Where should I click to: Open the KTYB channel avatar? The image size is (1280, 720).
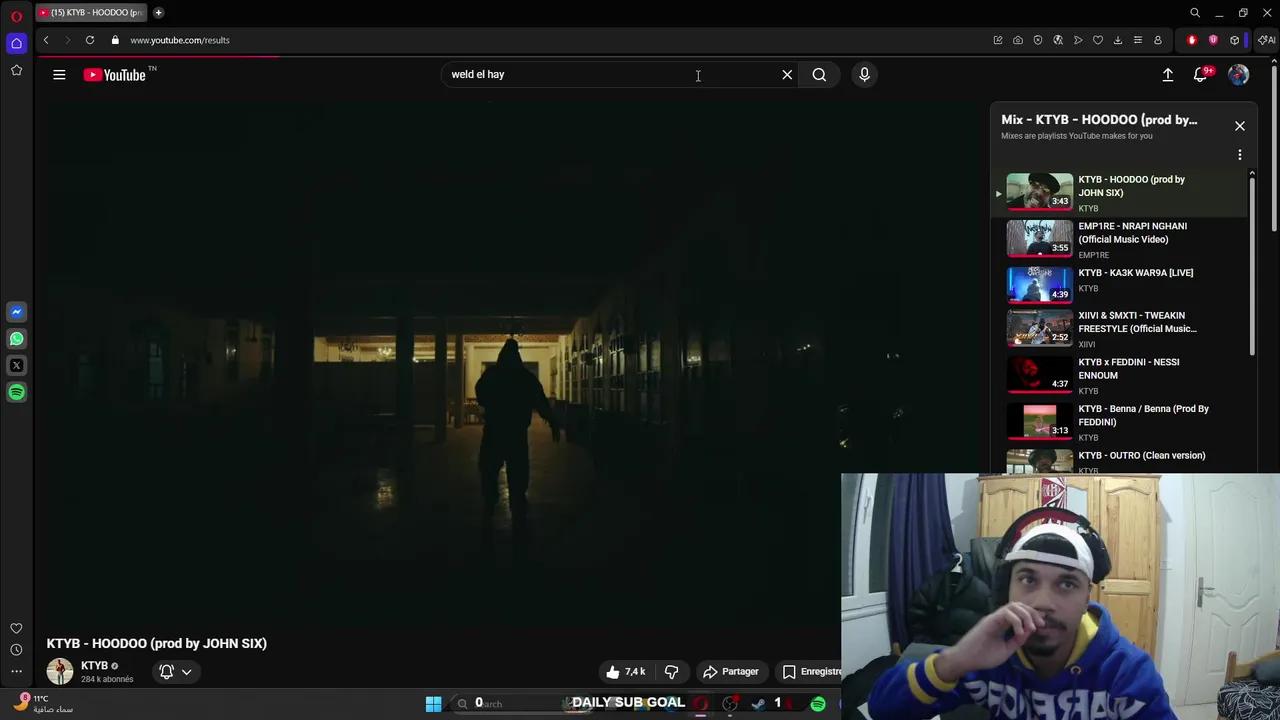click(60, 671)
